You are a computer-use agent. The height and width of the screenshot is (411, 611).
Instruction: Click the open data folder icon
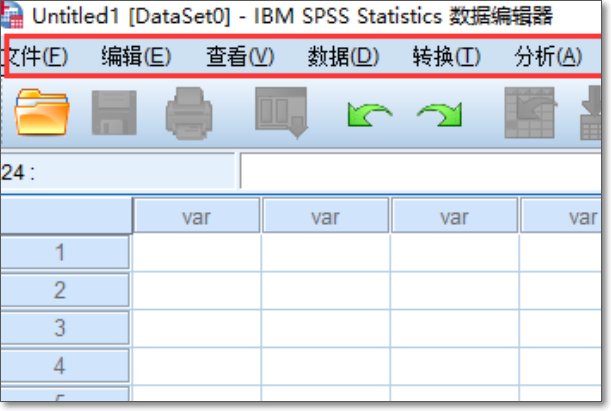42,112
